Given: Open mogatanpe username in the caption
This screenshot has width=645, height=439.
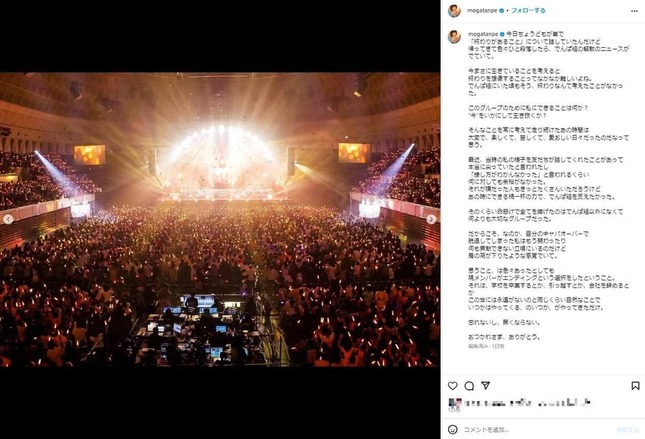Looking at the screenshot, I should 483,34.
